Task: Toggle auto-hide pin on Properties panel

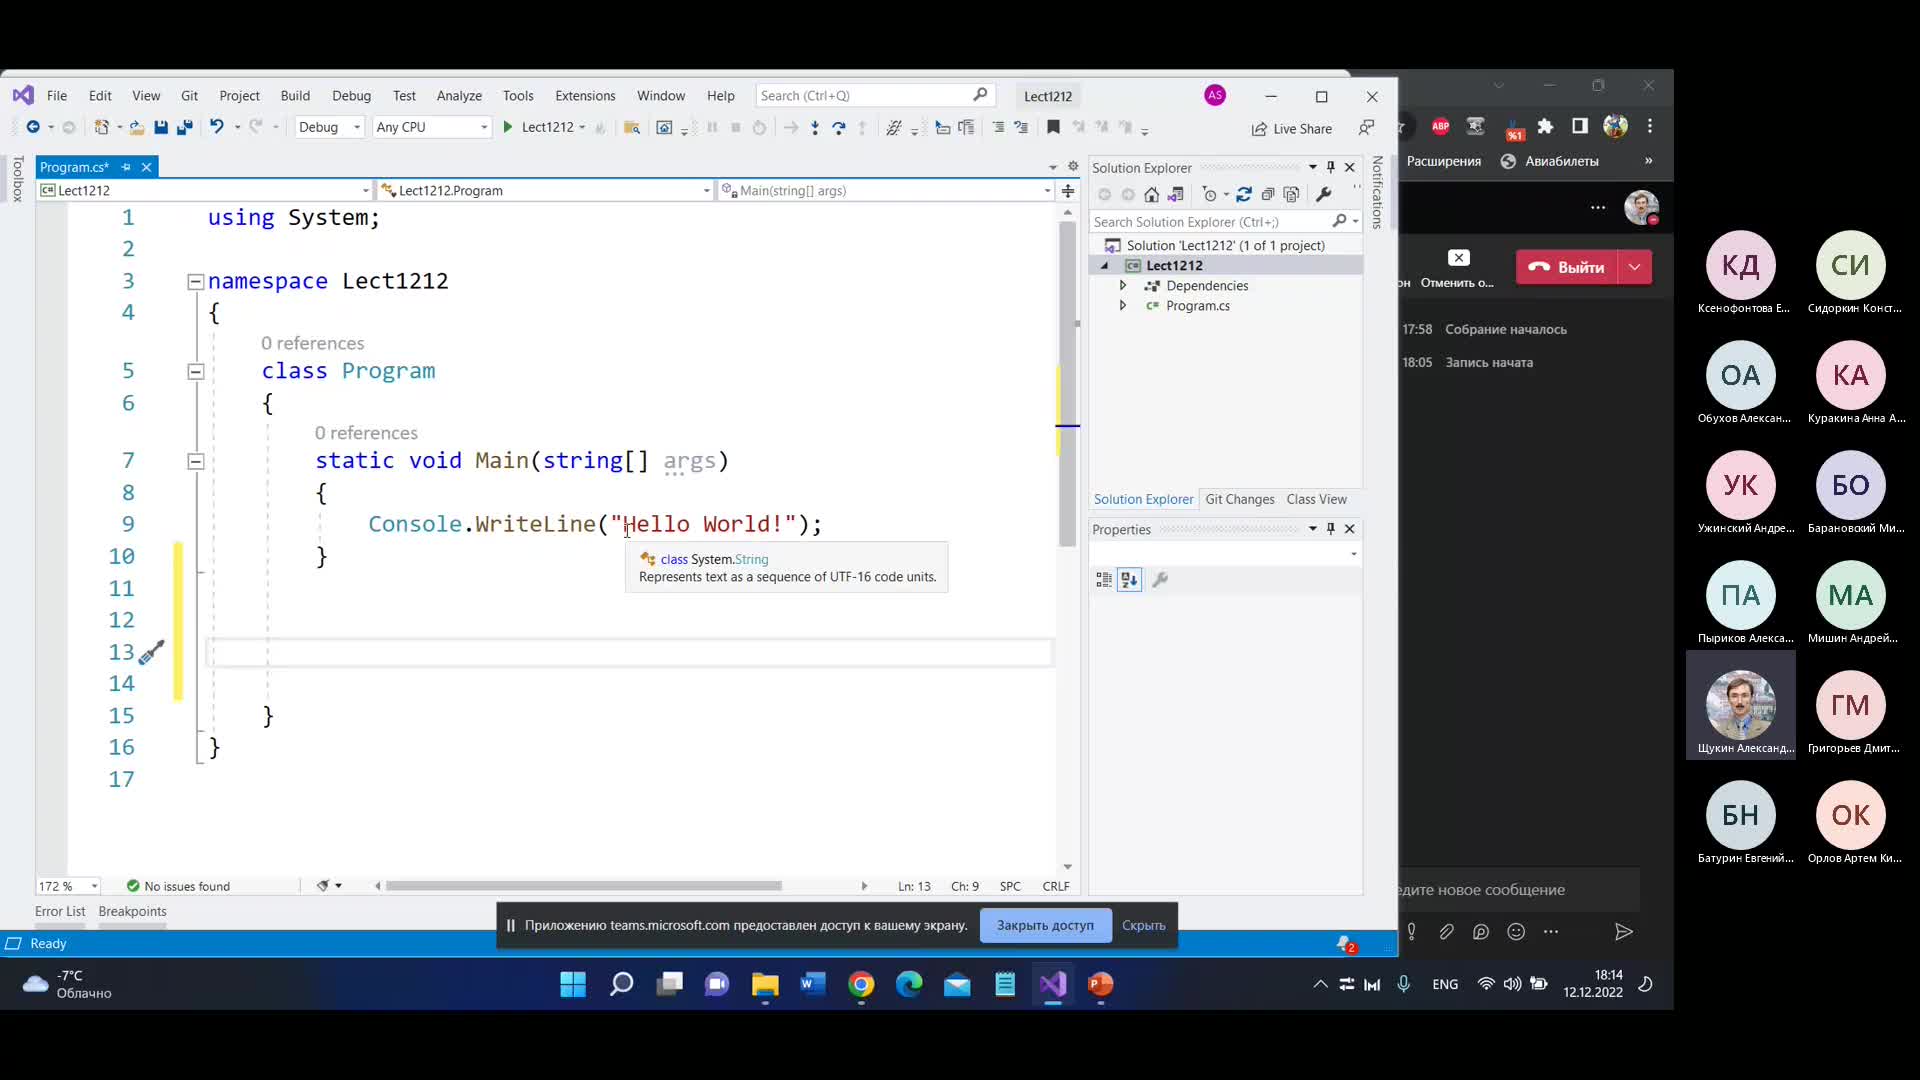Action: [1331, 529]
